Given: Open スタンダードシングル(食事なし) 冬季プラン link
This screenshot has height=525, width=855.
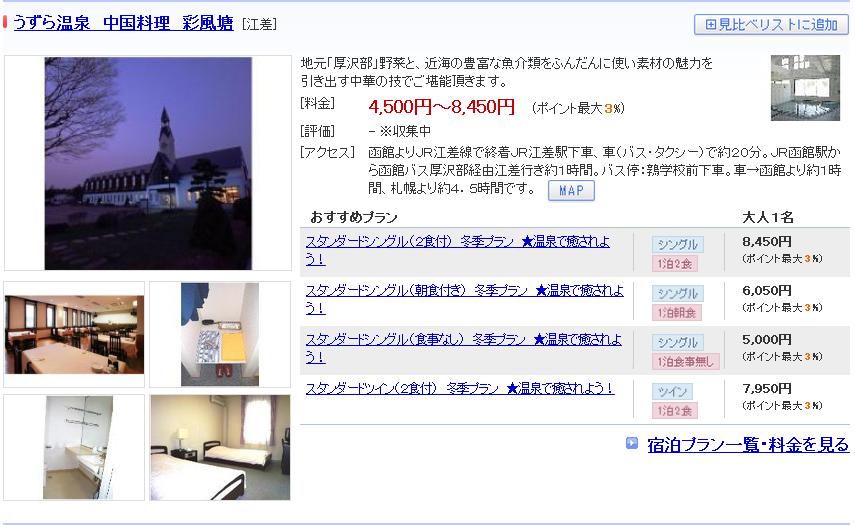Looking at the screenshot, I should pos(463,348).
